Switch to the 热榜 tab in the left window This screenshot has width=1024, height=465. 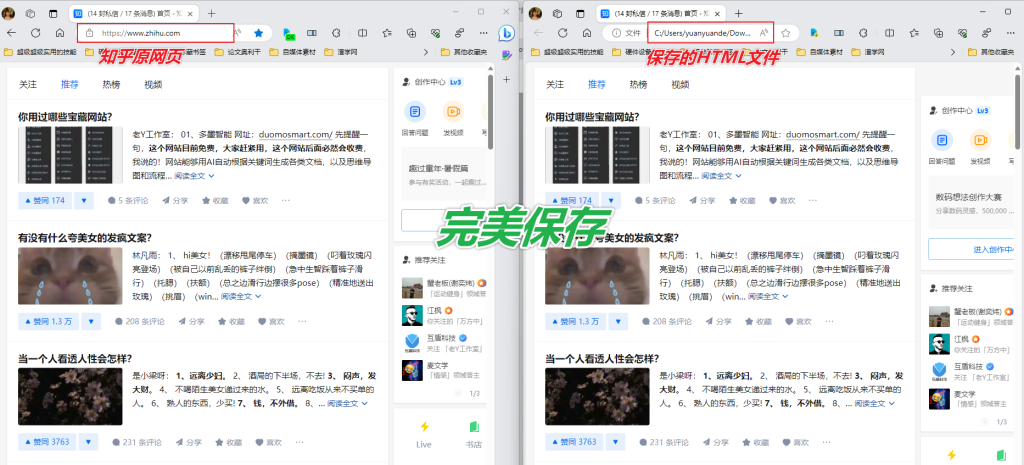pyautogui.click(x=111, y=84)
